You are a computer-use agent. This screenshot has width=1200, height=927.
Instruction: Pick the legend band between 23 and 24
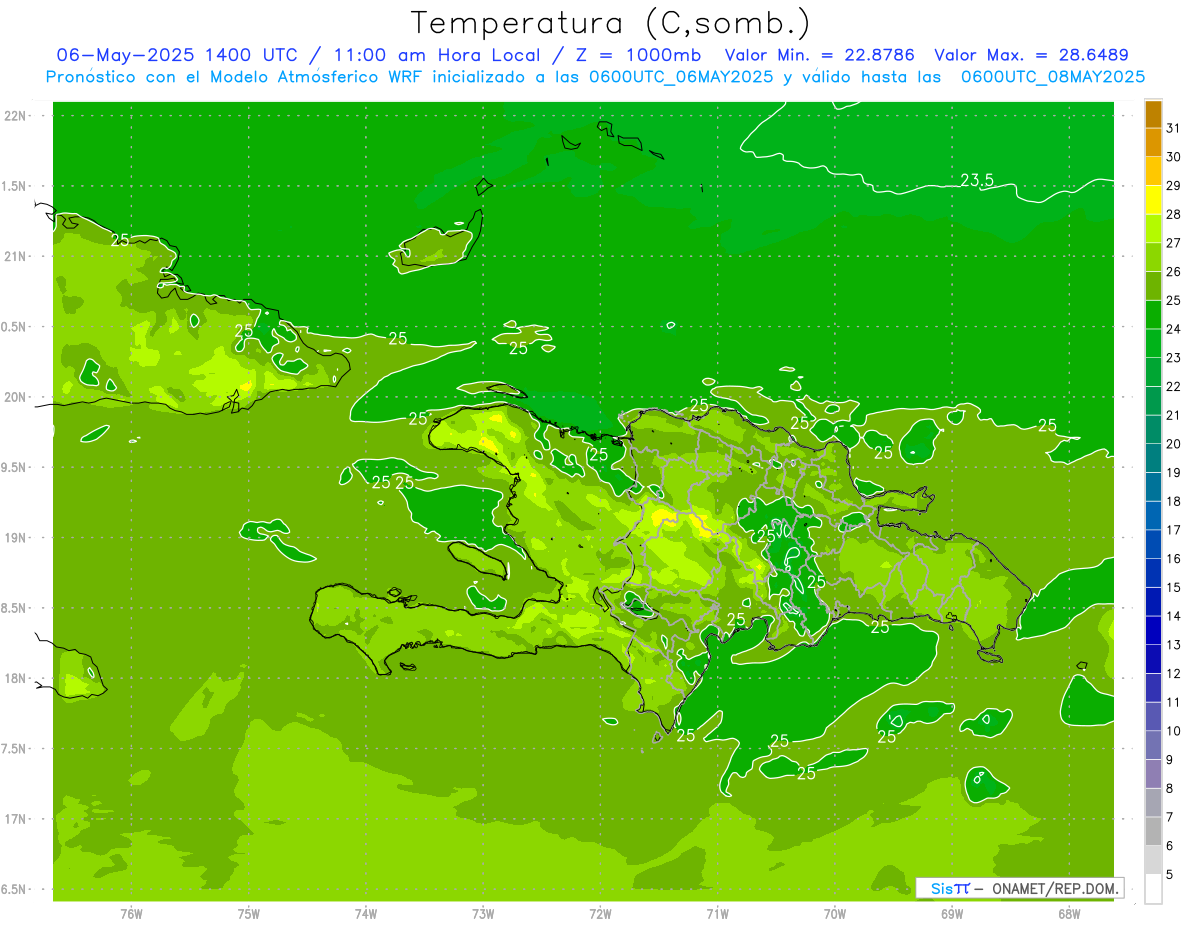click(1153, 343)
